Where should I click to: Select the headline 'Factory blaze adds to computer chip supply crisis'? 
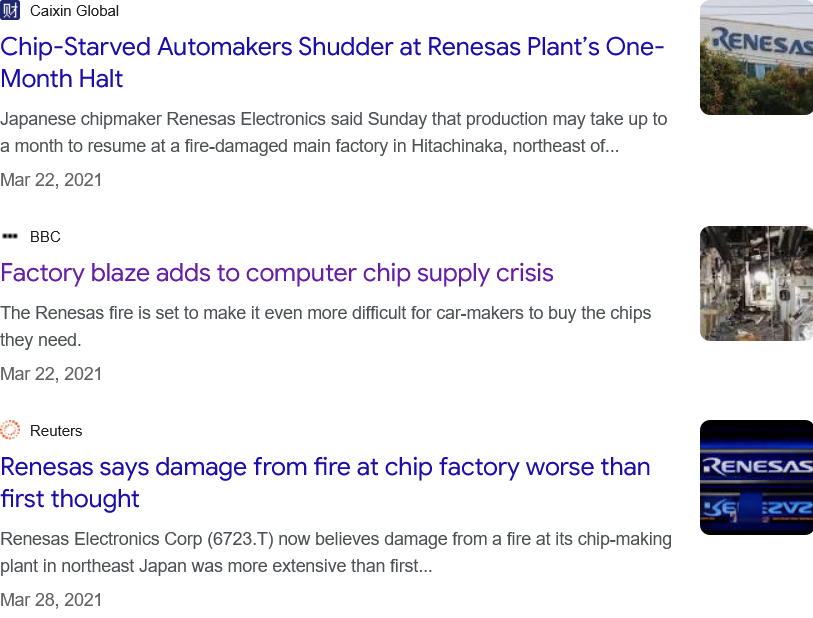point(277,273)
